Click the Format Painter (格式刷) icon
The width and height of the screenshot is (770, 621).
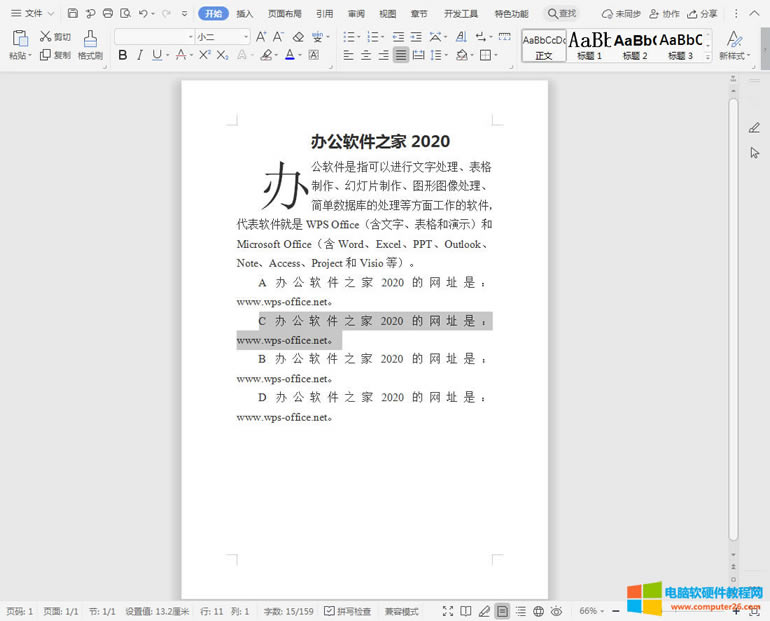click(90, 45)
